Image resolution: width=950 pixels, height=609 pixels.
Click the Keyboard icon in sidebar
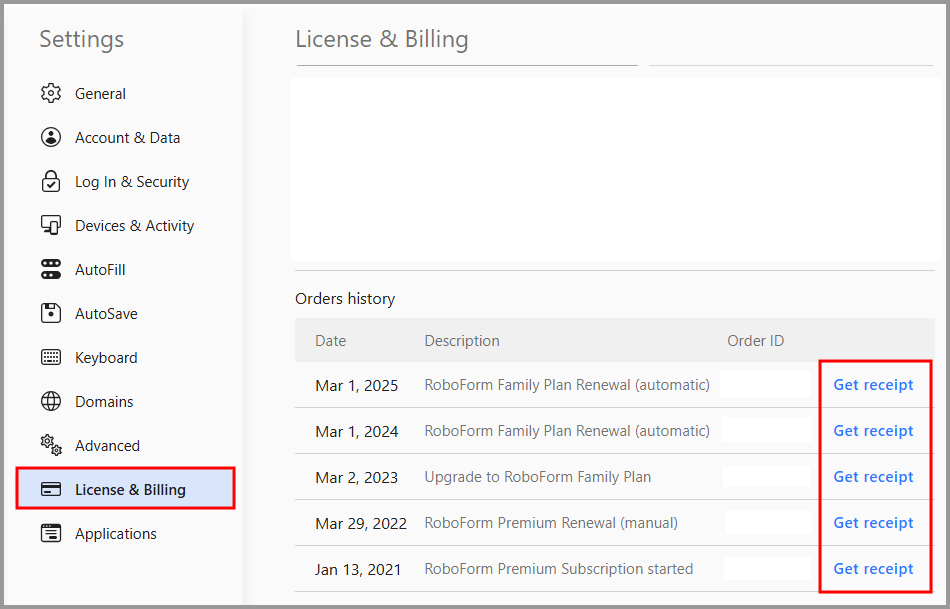tap(51, 358)
